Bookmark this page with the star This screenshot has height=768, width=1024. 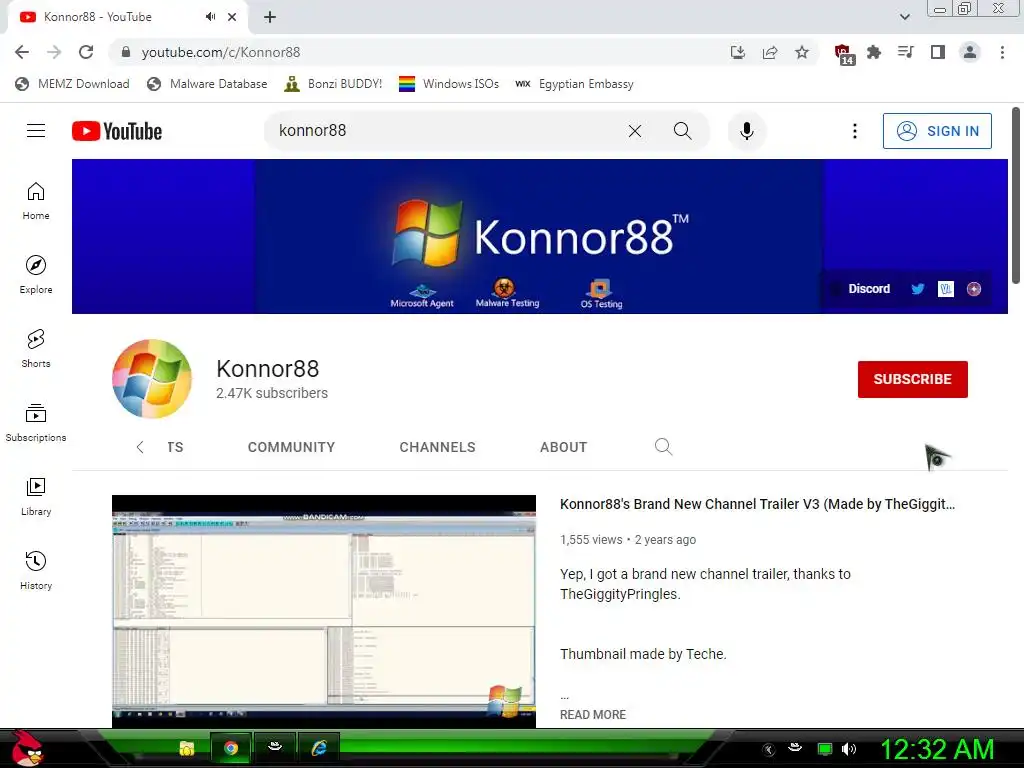pyautogui.click(x=802, y=52)
